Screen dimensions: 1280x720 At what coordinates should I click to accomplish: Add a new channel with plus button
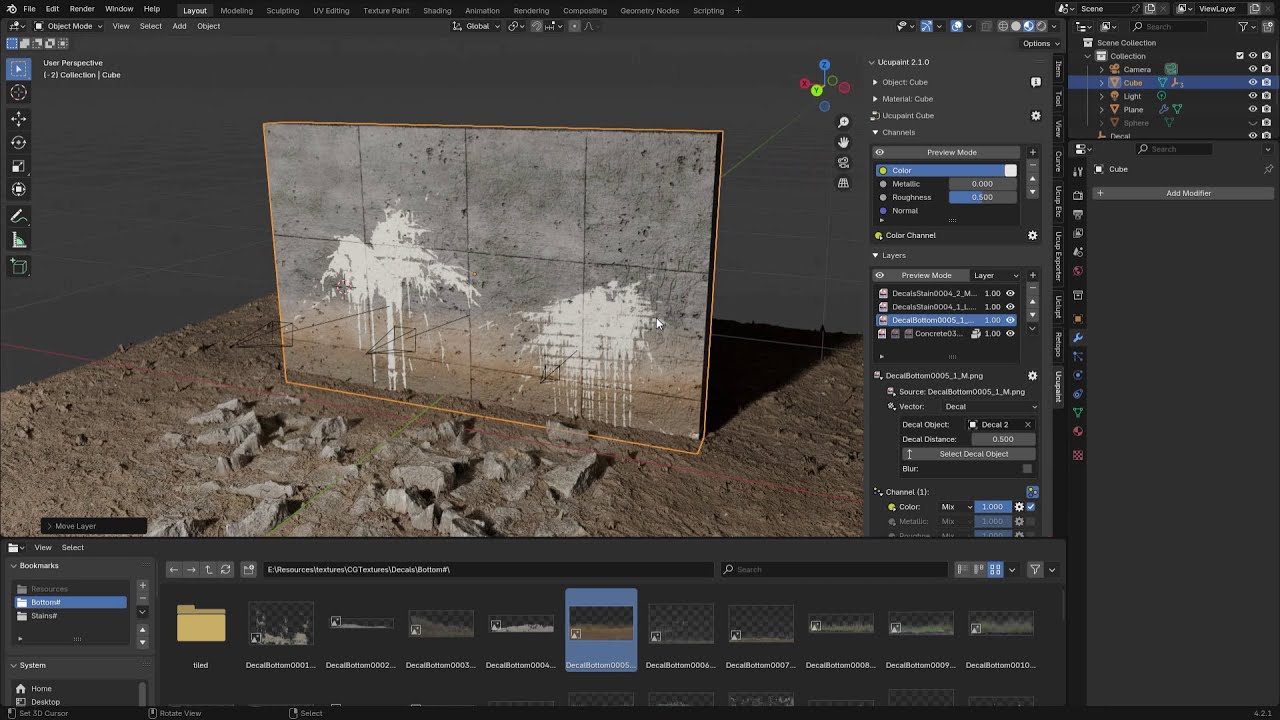[x=1033, y=152]
